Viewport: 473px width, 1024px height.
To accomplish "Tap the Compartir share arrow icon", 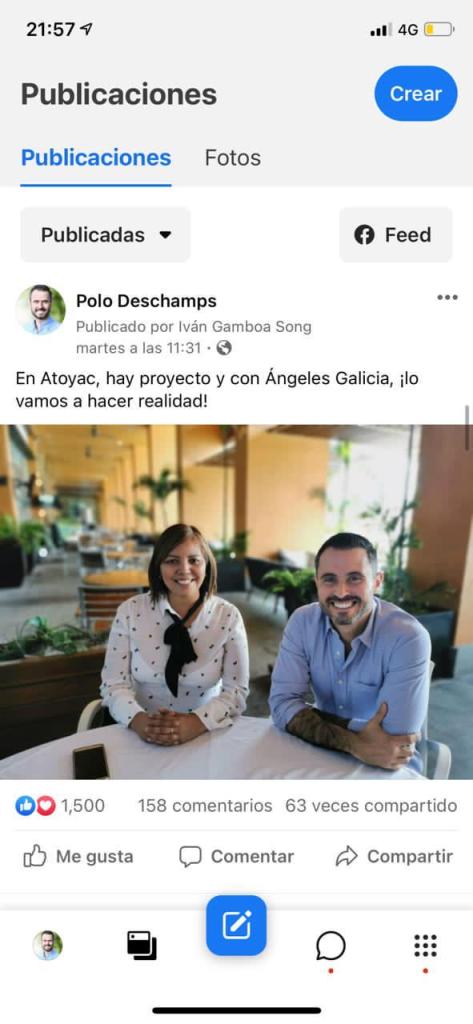I will [346, 857].
